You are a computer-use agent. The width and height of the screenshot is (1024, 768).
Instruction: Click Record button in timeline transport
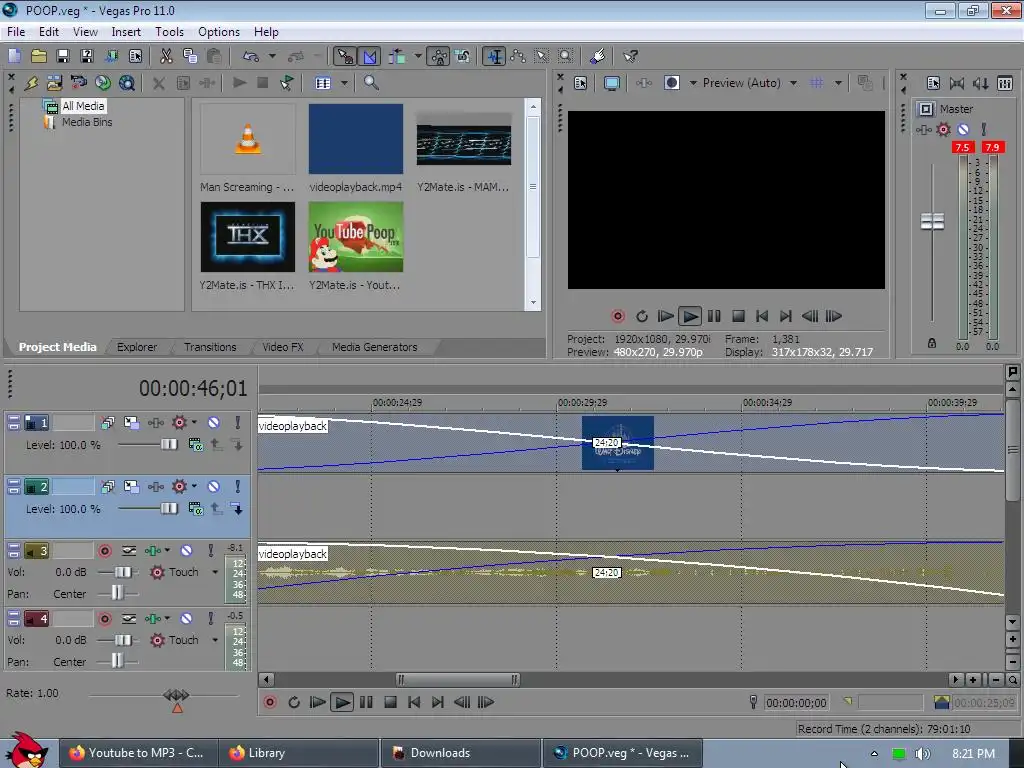tap(270, 702)
